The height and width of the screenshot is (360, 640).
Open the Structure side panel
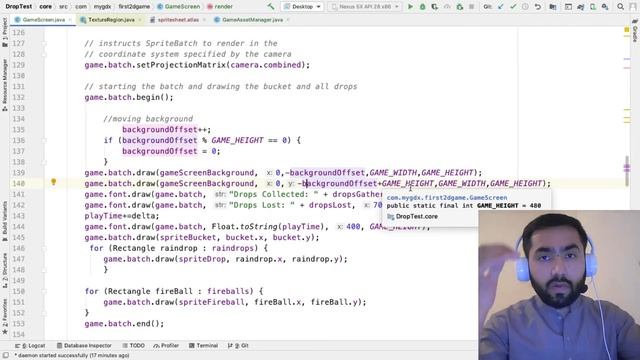5,270
